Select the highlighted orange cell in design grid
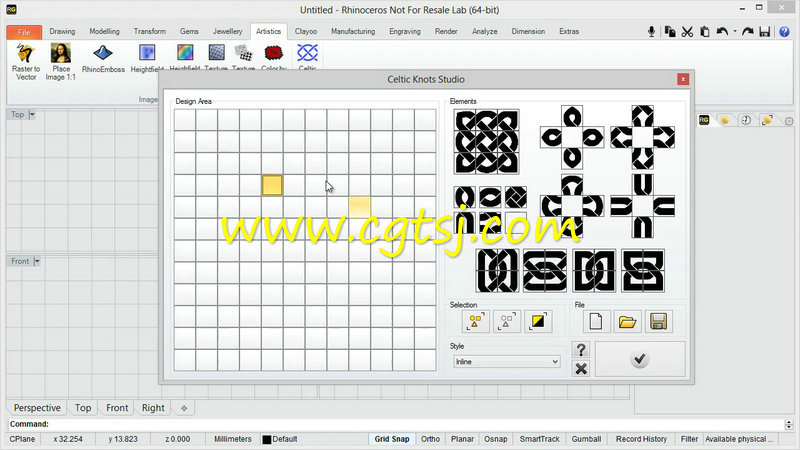This screenshot has width=800, height=450. coord(272,185)
